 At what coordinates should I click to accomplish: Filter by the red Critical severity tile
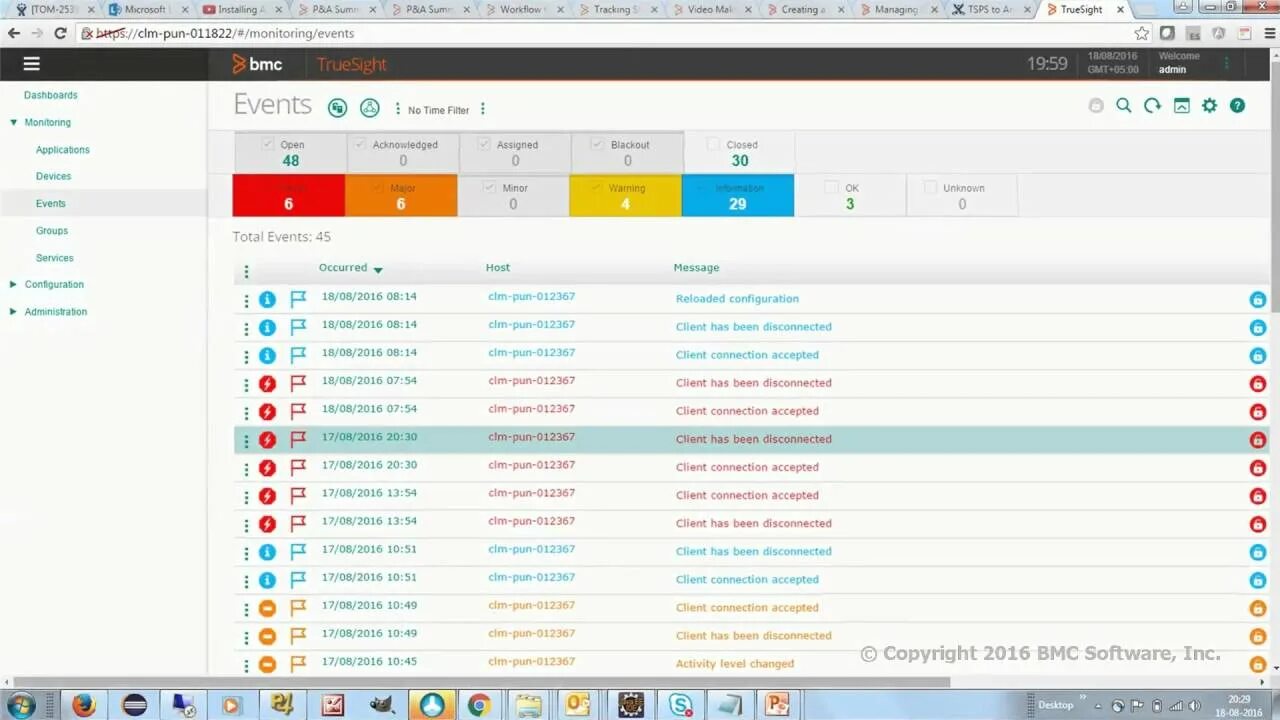289,195
